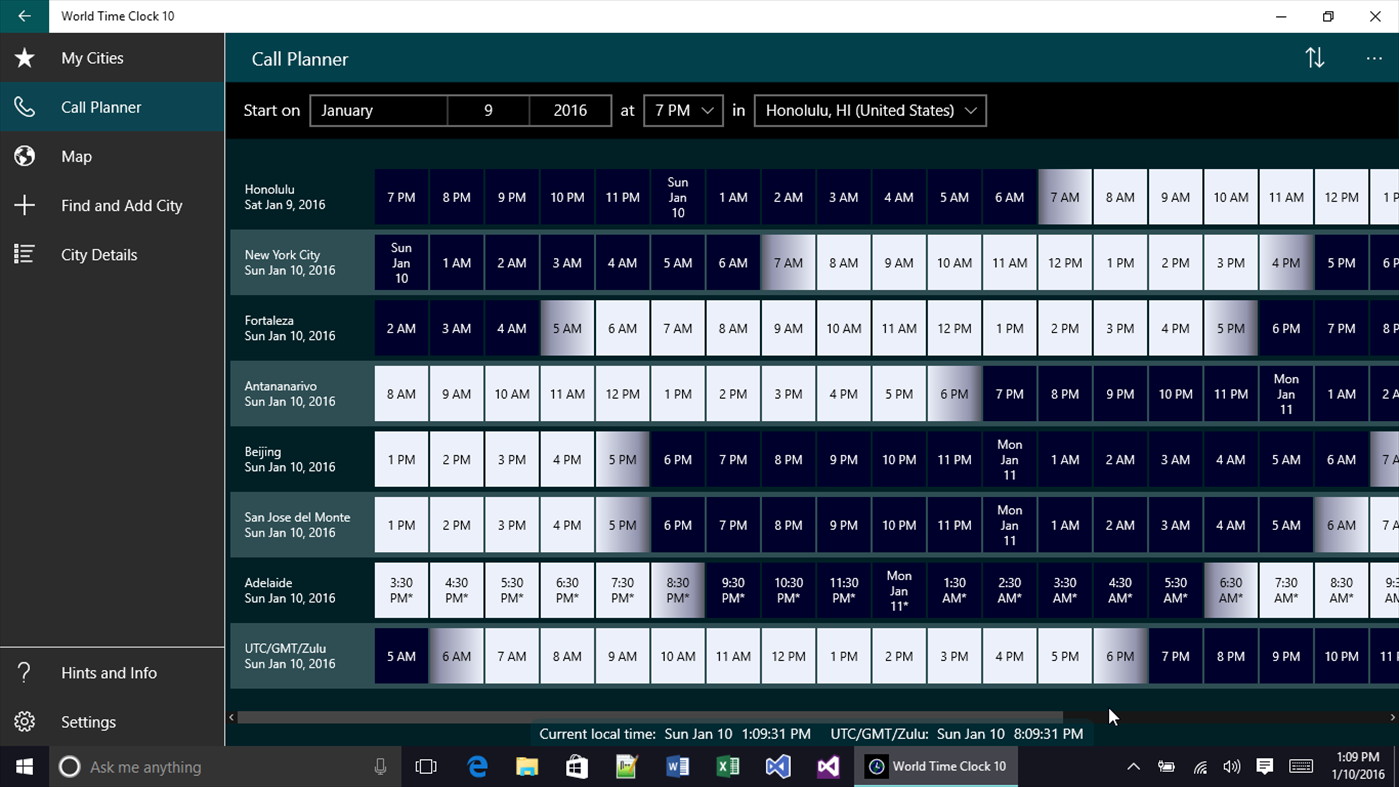Click the year 2016 date field
1399x787 pixels.
(x=570, y=110)
